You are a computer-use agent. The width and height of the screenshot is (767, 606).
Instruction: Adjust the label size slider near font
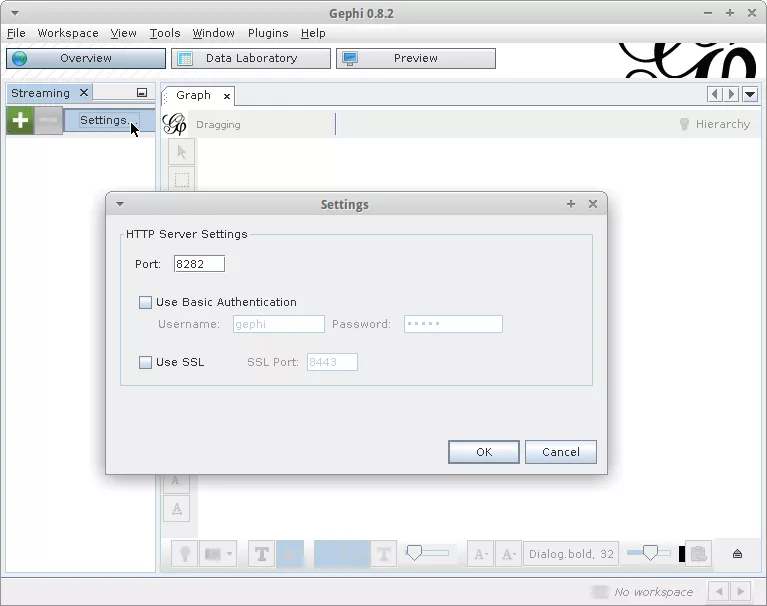[649, 553]
